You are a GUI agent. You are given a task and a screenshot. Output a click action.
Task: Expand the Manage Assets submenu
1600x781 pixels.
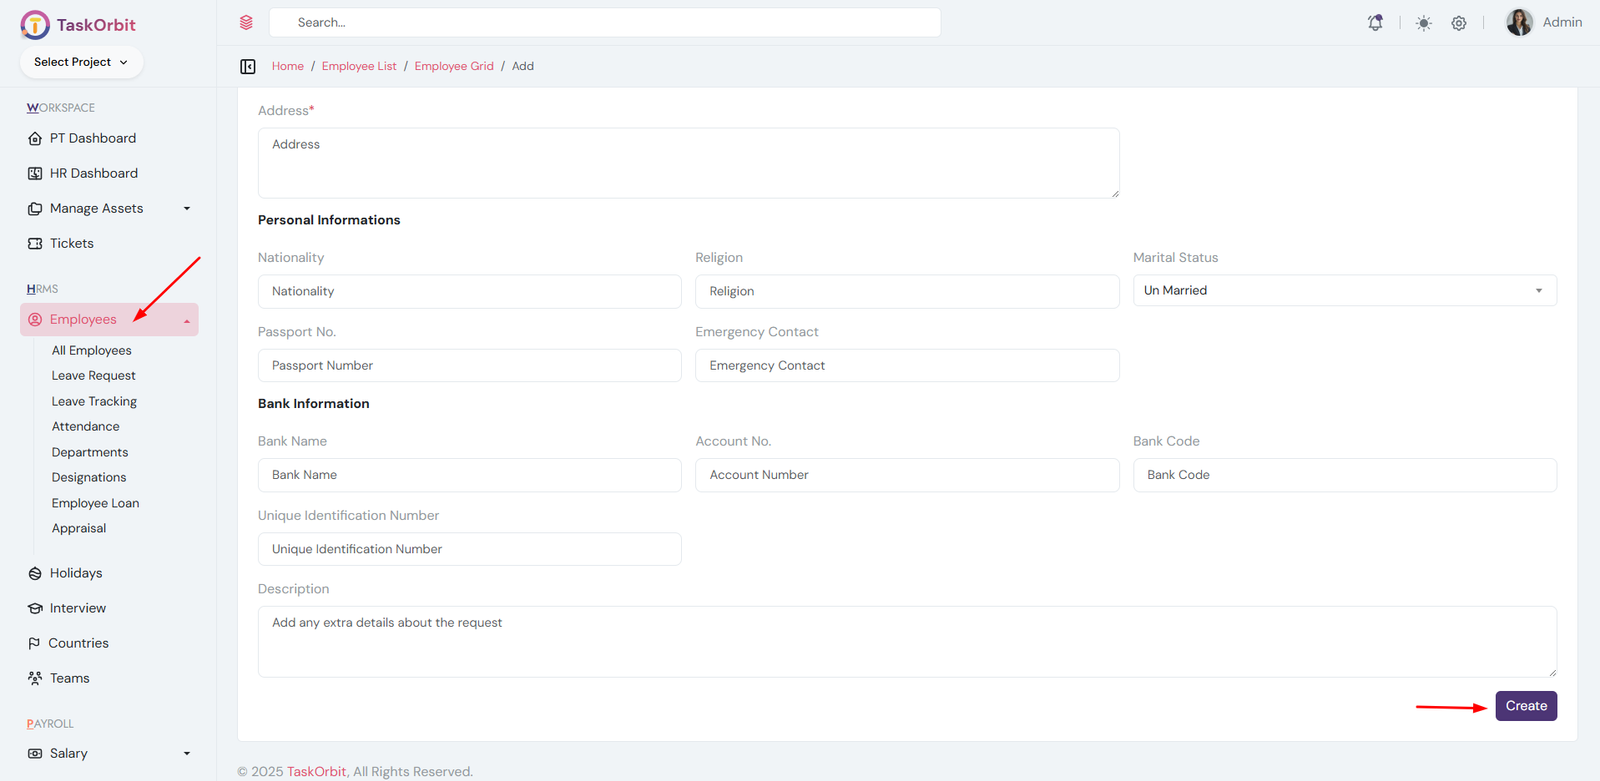pyautogui.click(x=186, y=208)
